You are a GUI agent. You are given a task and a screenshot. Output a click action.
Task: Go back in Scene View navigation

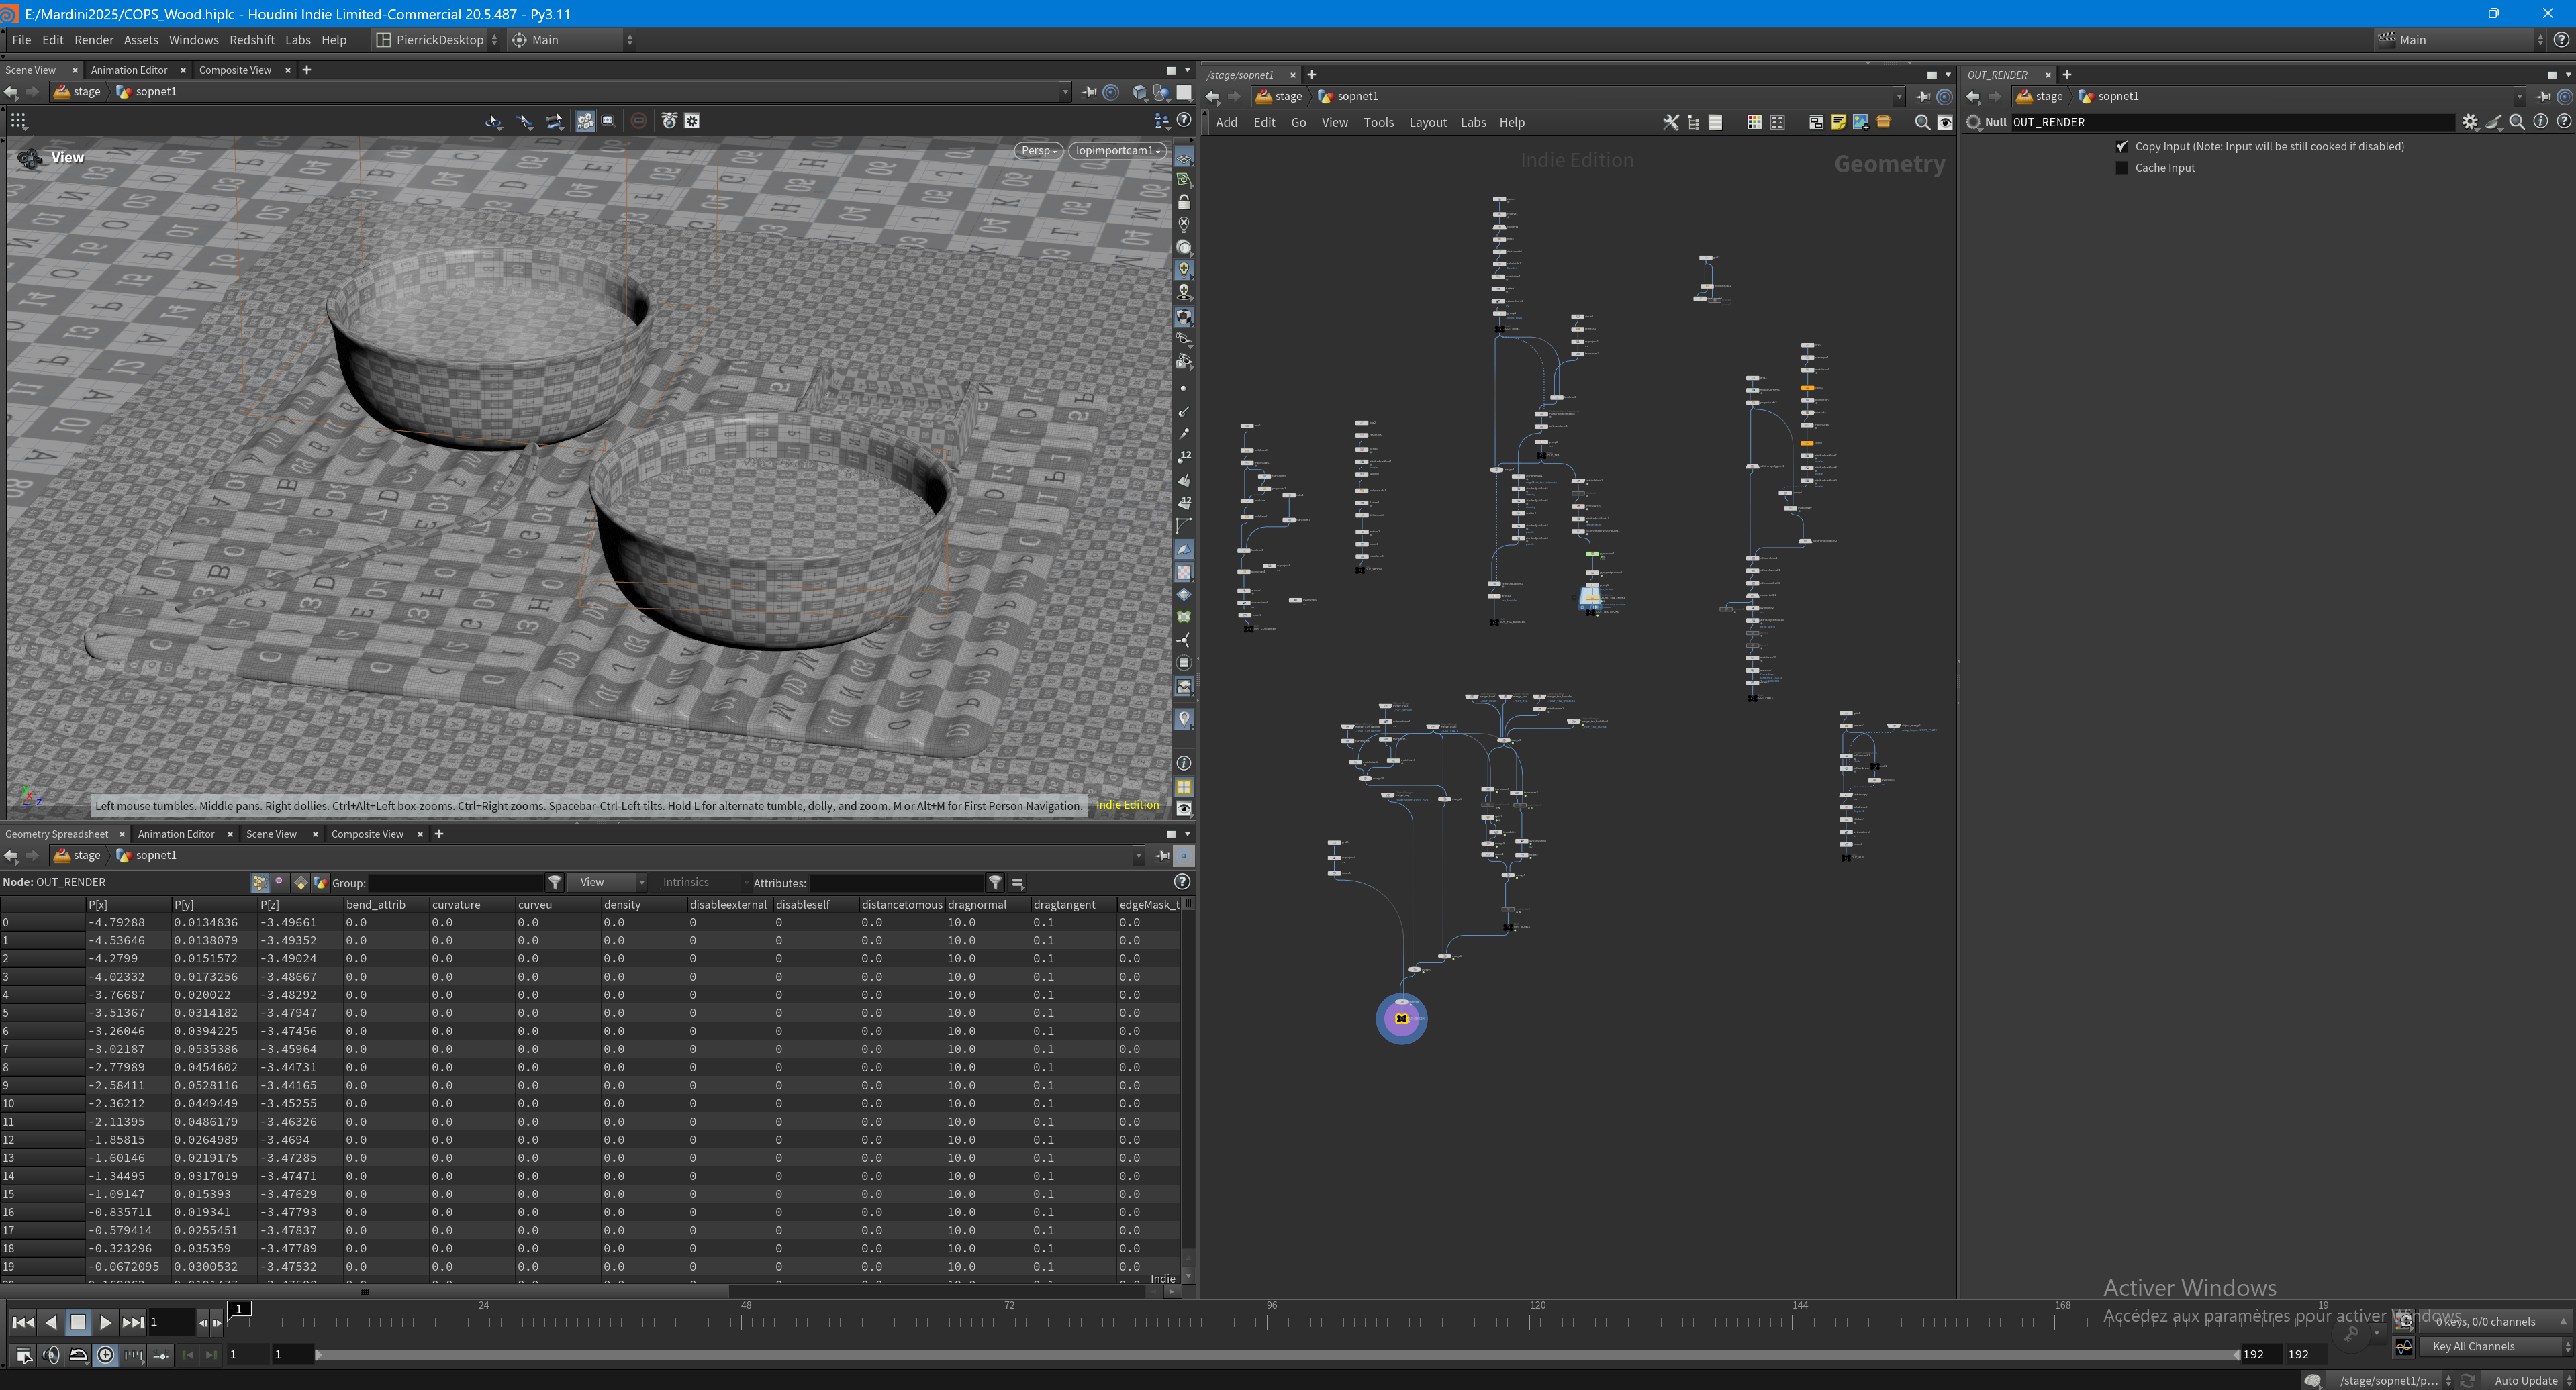point(11,92)
